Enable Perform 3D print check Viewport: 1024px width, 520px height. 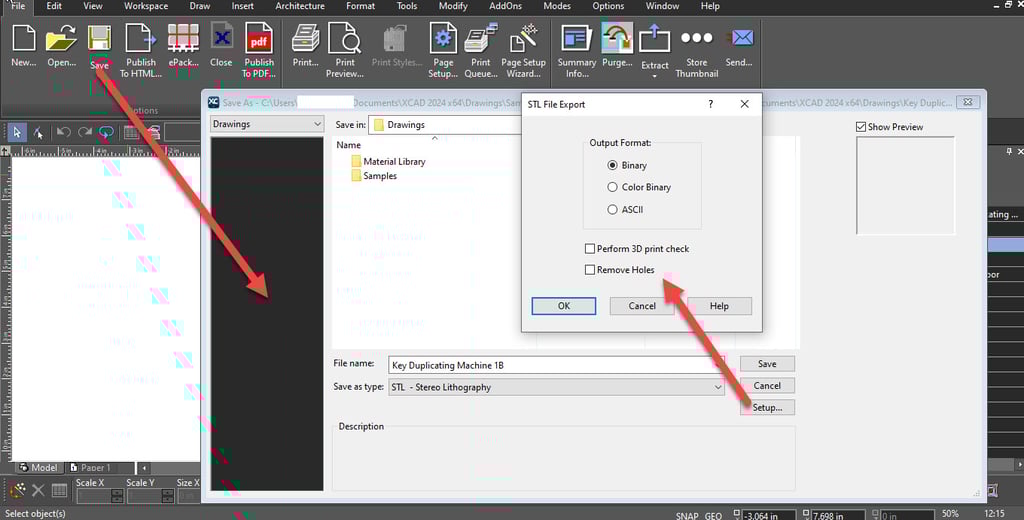590,249
